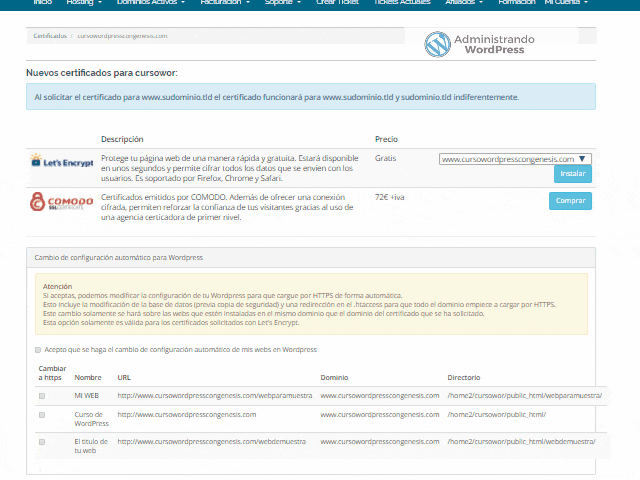Click the Administrando WordPress logo
Image resolution: width=640 pixels, height=480 pixels.
479,44
